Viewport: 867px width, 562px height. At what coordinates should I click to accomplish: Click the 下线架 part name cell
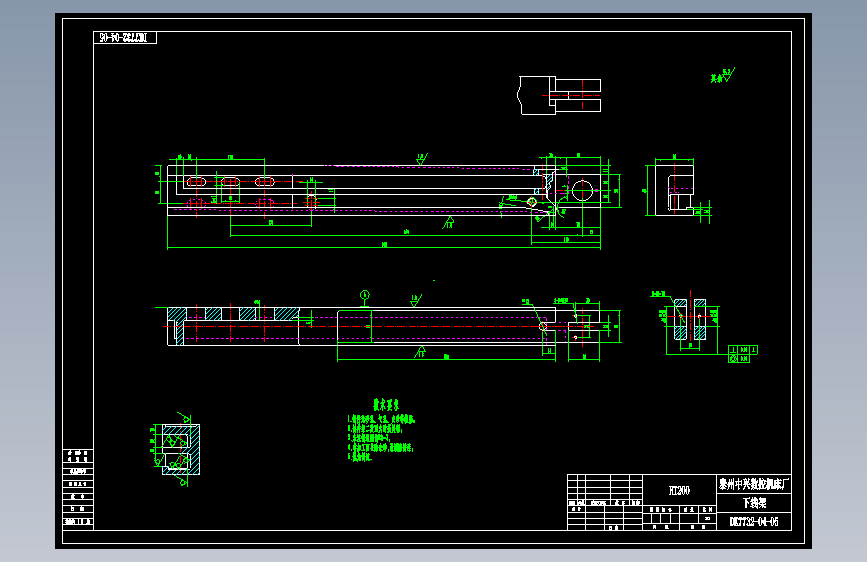754,503
